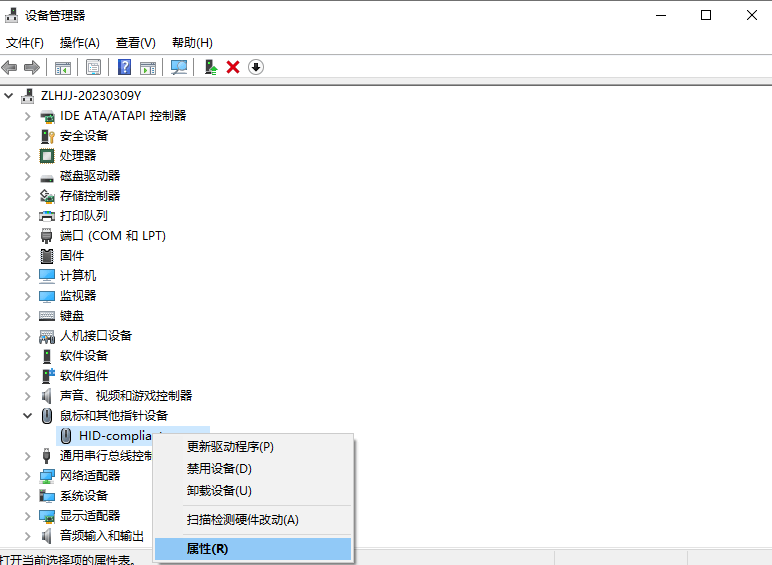Select the 软件设备 row text
The image size is (772, 565).
[x=84, y=356]
